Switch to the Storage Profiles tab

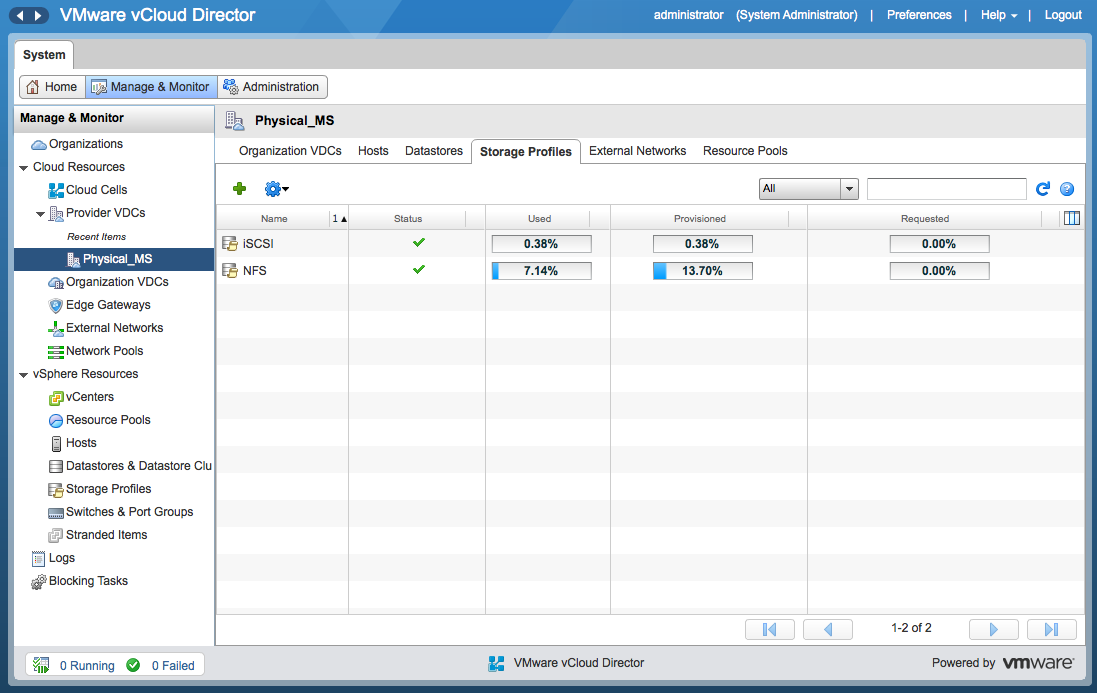click(x=525, y=152)
